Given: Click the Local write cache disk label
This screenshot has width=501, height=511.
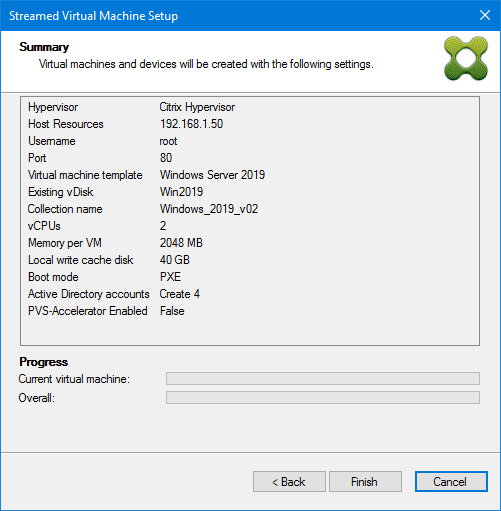Looking at the screenshot, I should pos(80,260).
